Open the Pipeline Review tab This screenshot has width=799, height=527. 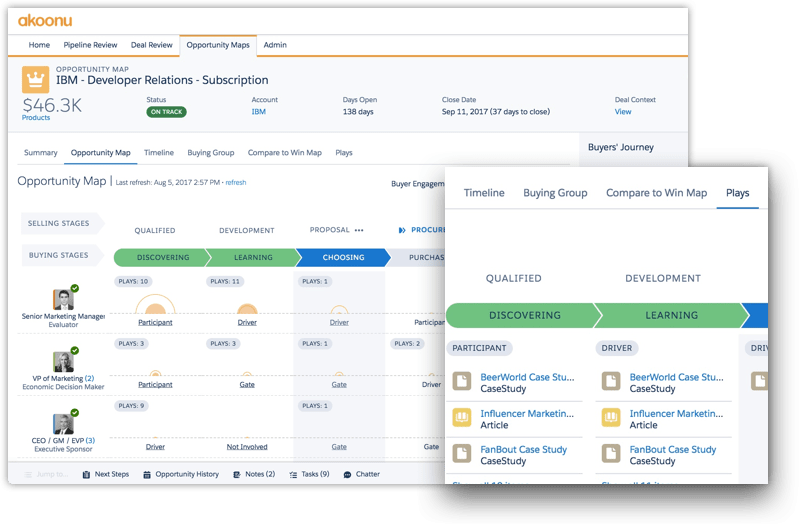tap(90, 45)
